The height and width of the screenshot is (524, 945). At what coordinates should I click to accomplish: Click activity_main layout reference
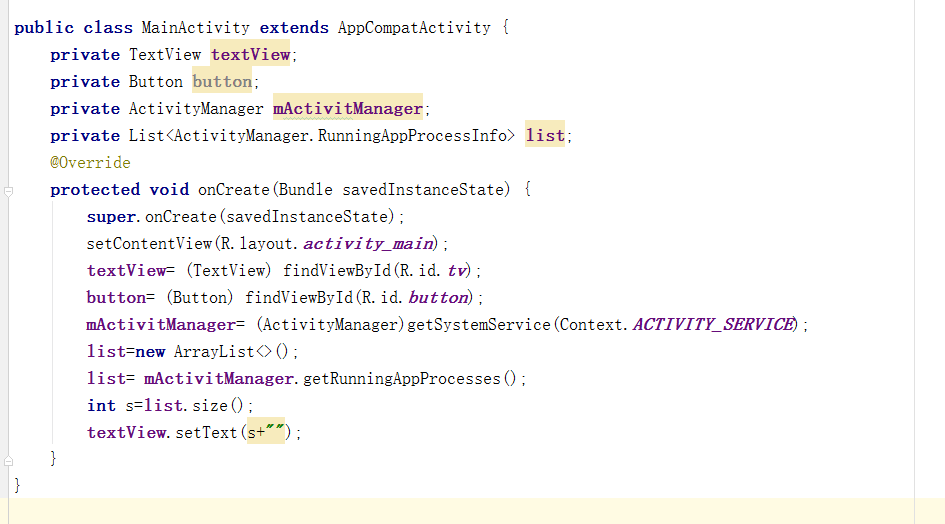click(368, 244)
